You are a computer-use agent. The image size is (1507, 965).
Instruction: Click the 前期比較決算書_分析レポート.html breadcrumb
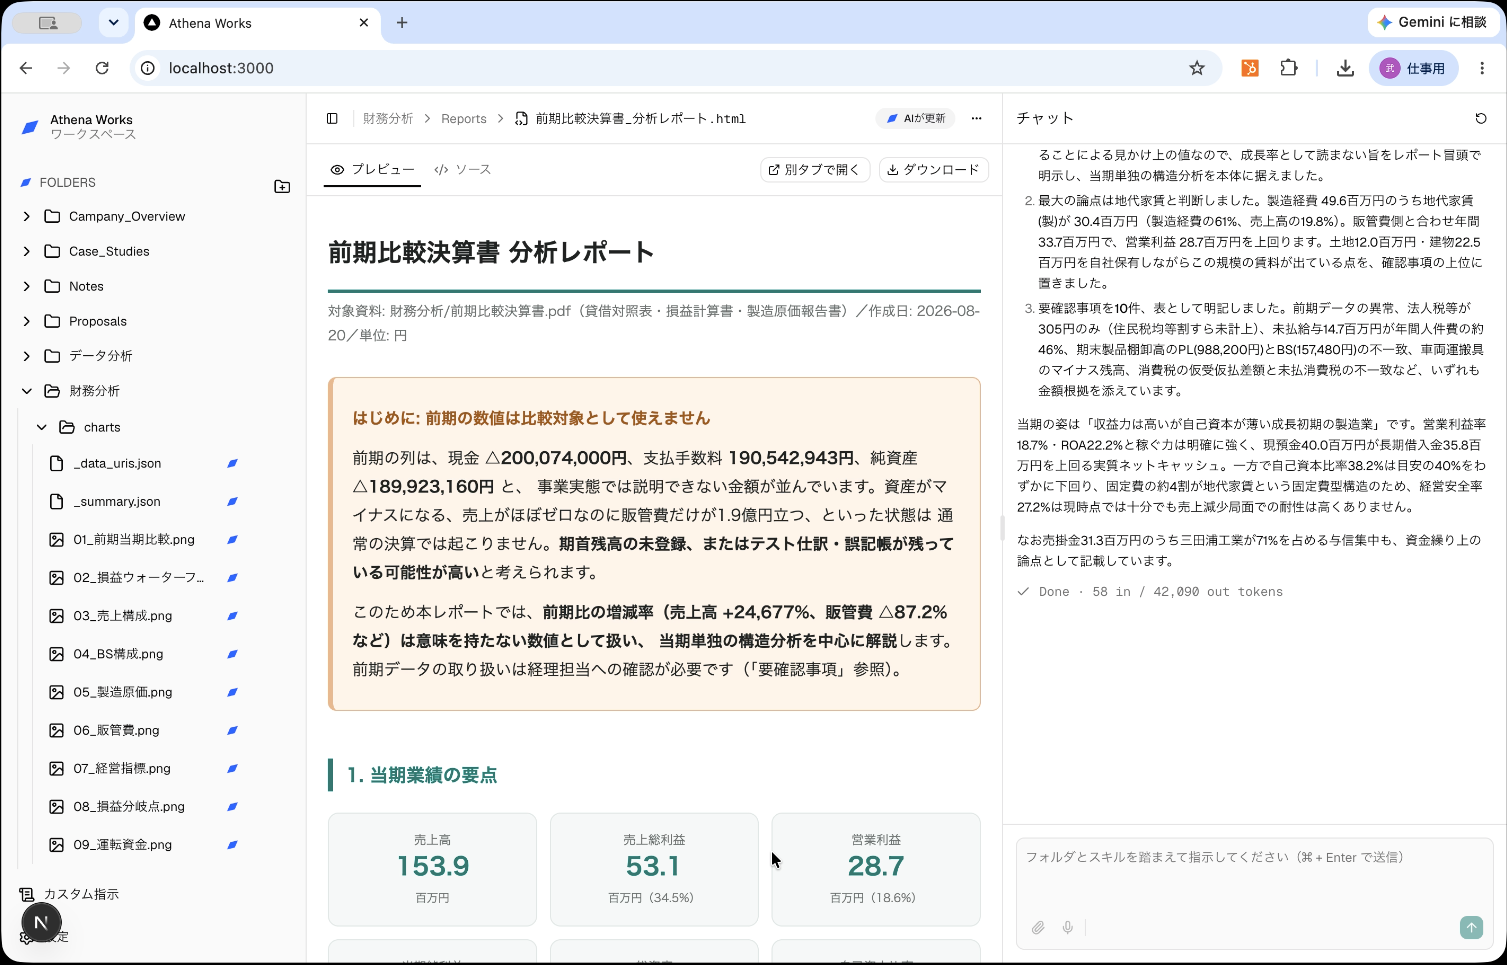pos(640,118)
